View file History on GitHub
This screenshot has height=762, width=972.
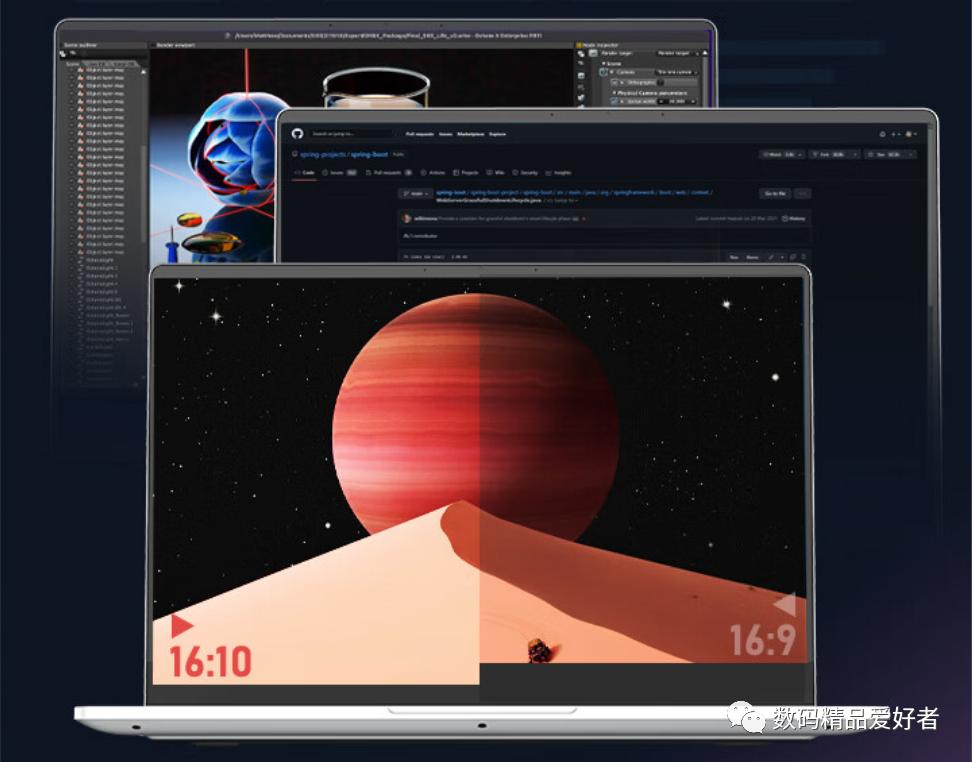(793, 219)
